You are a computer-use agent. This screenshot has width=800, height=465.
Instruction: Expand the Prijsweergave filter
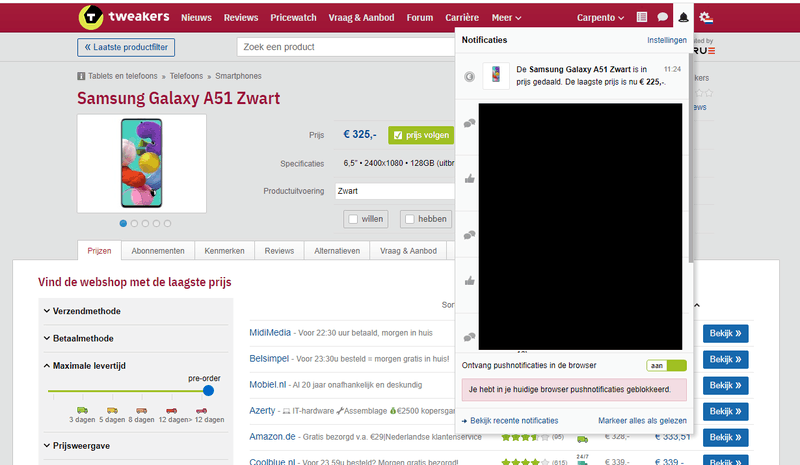77,446
